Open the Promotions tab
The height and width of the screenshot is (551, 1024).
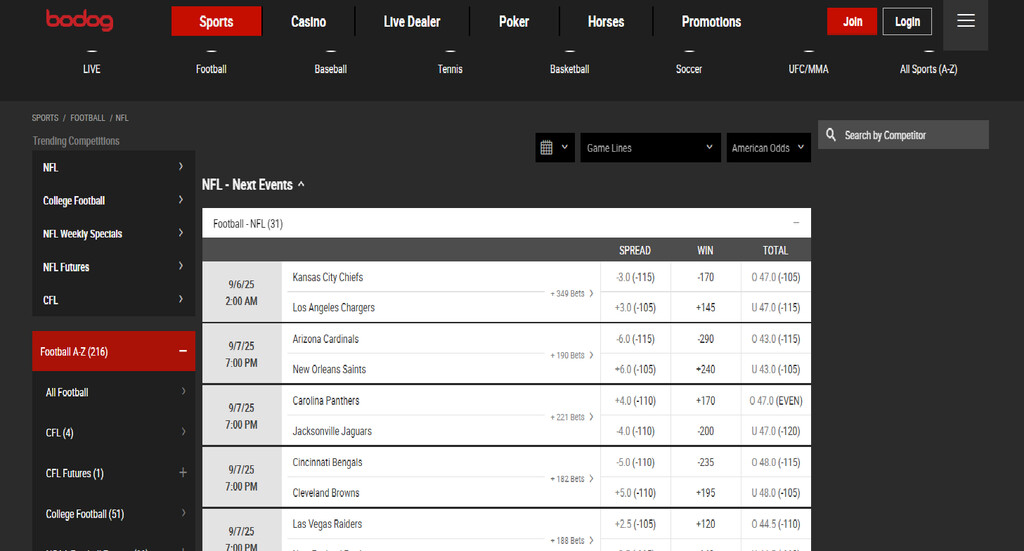click(711, 22)
